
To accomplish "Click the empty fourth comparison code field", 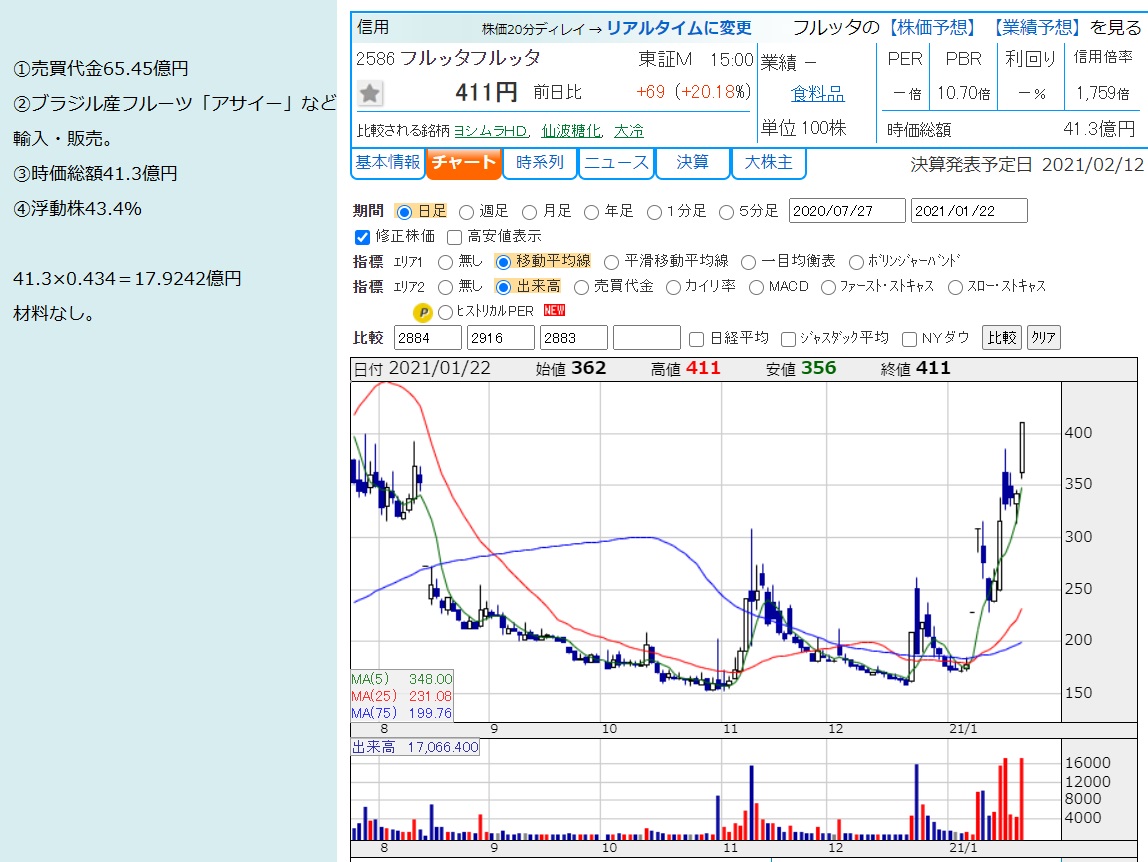I will point(647,338).
